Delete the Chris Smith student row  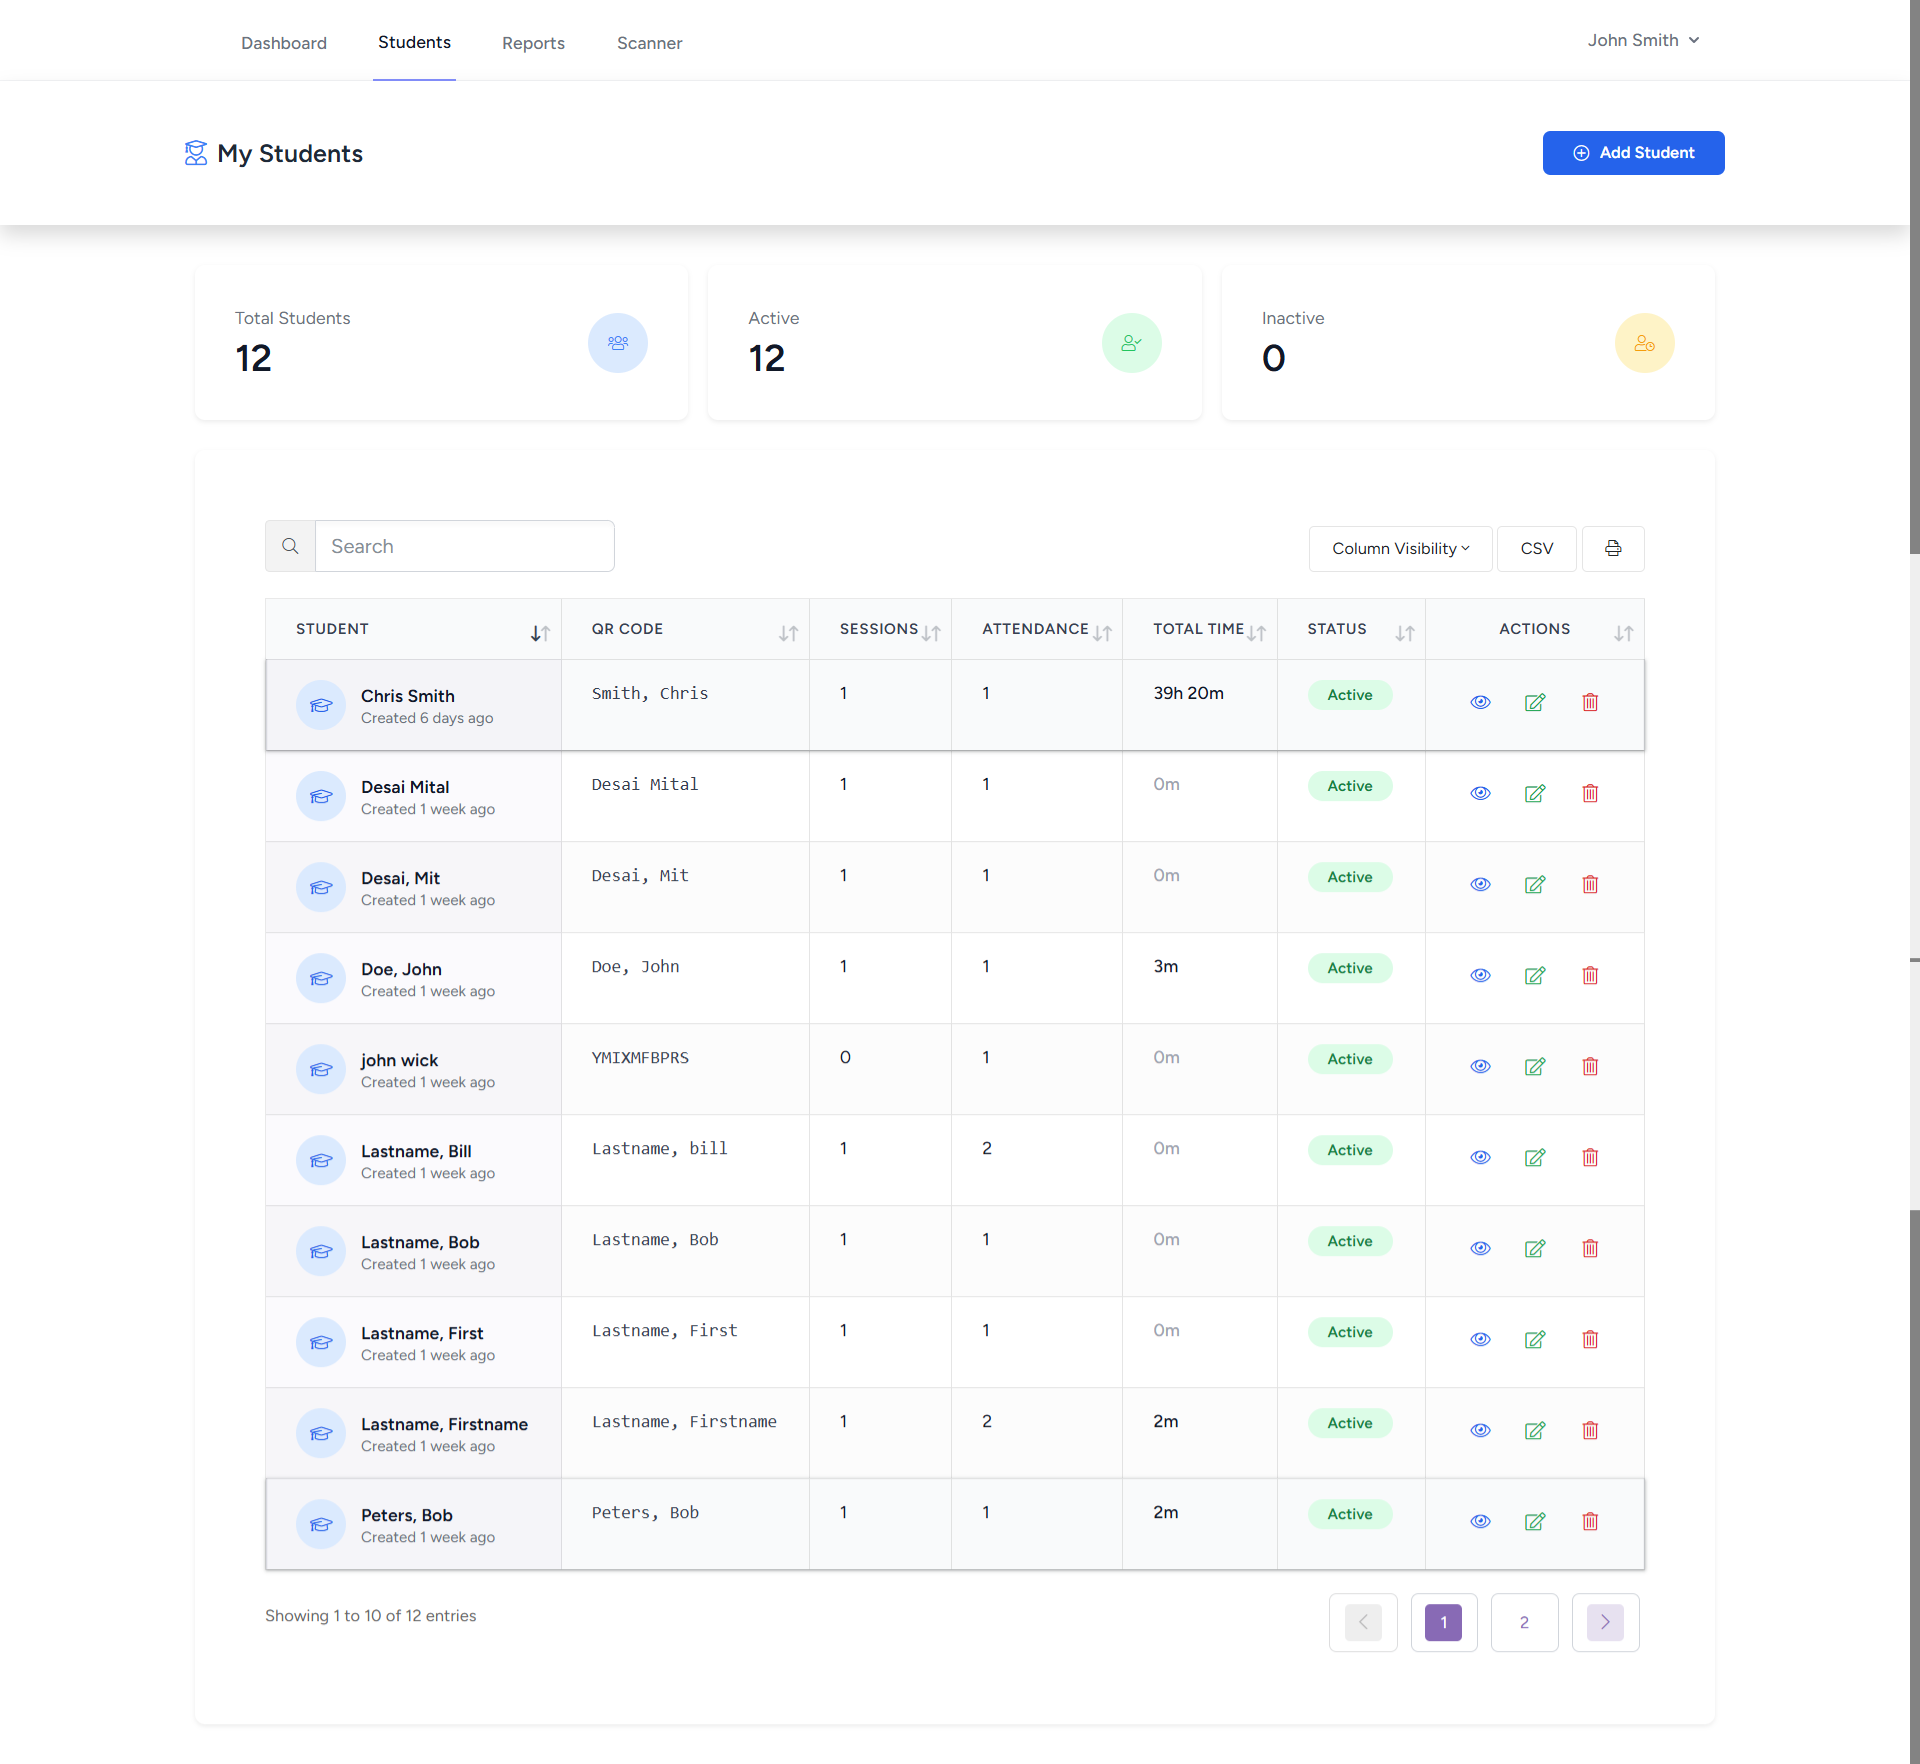pos(1590,703)
